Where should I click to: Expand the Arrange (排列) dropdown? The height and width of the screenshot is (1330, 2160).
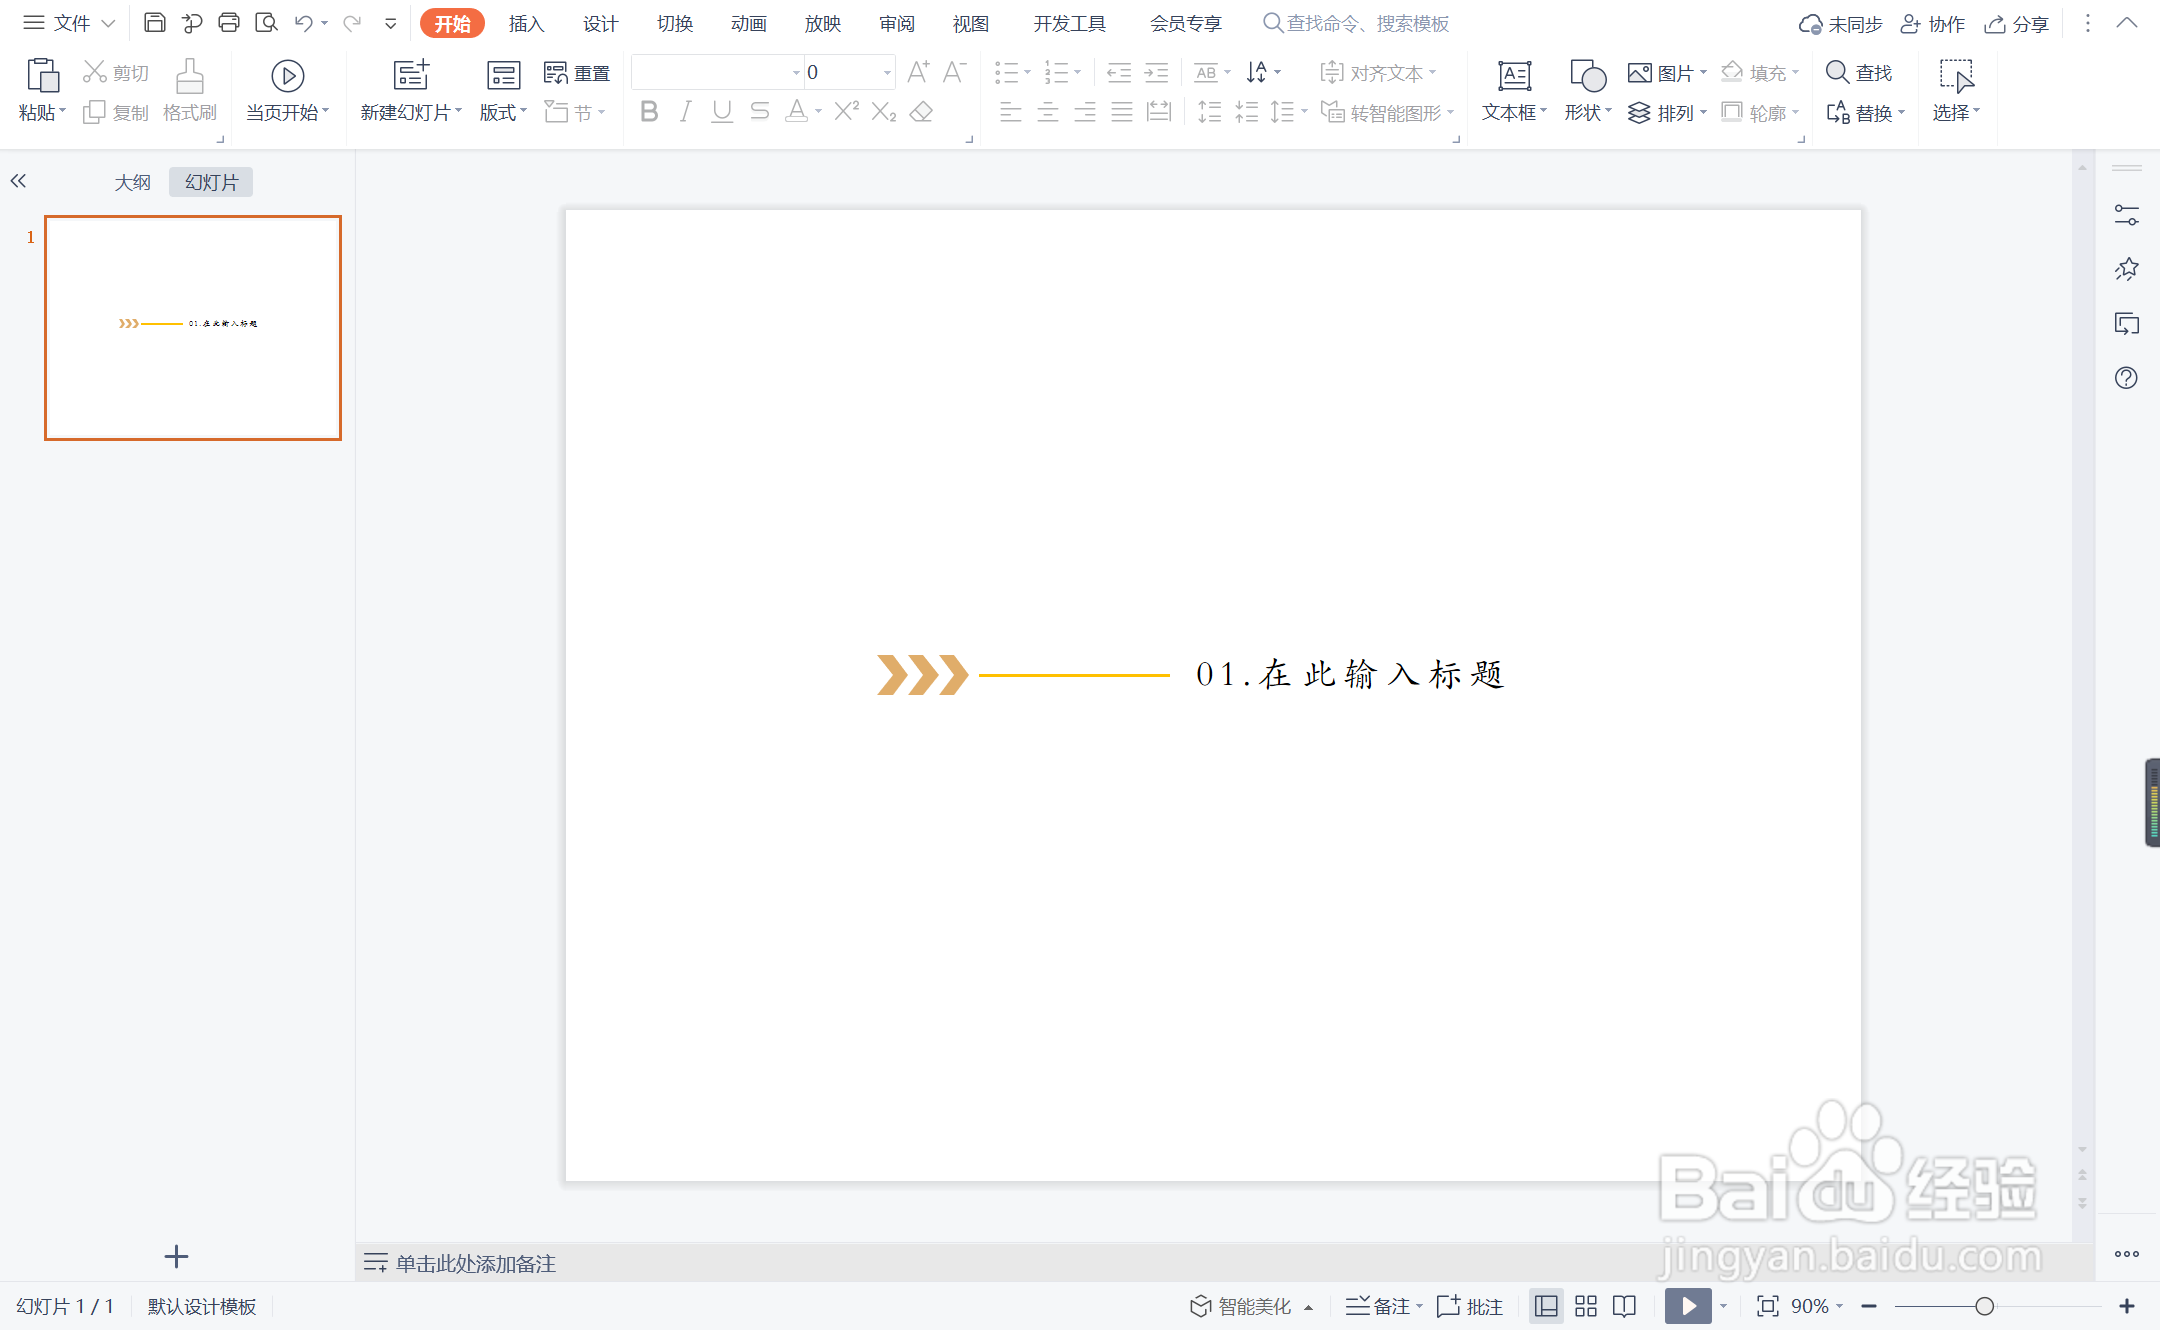pyautogui.click(x=1667, y=113)
